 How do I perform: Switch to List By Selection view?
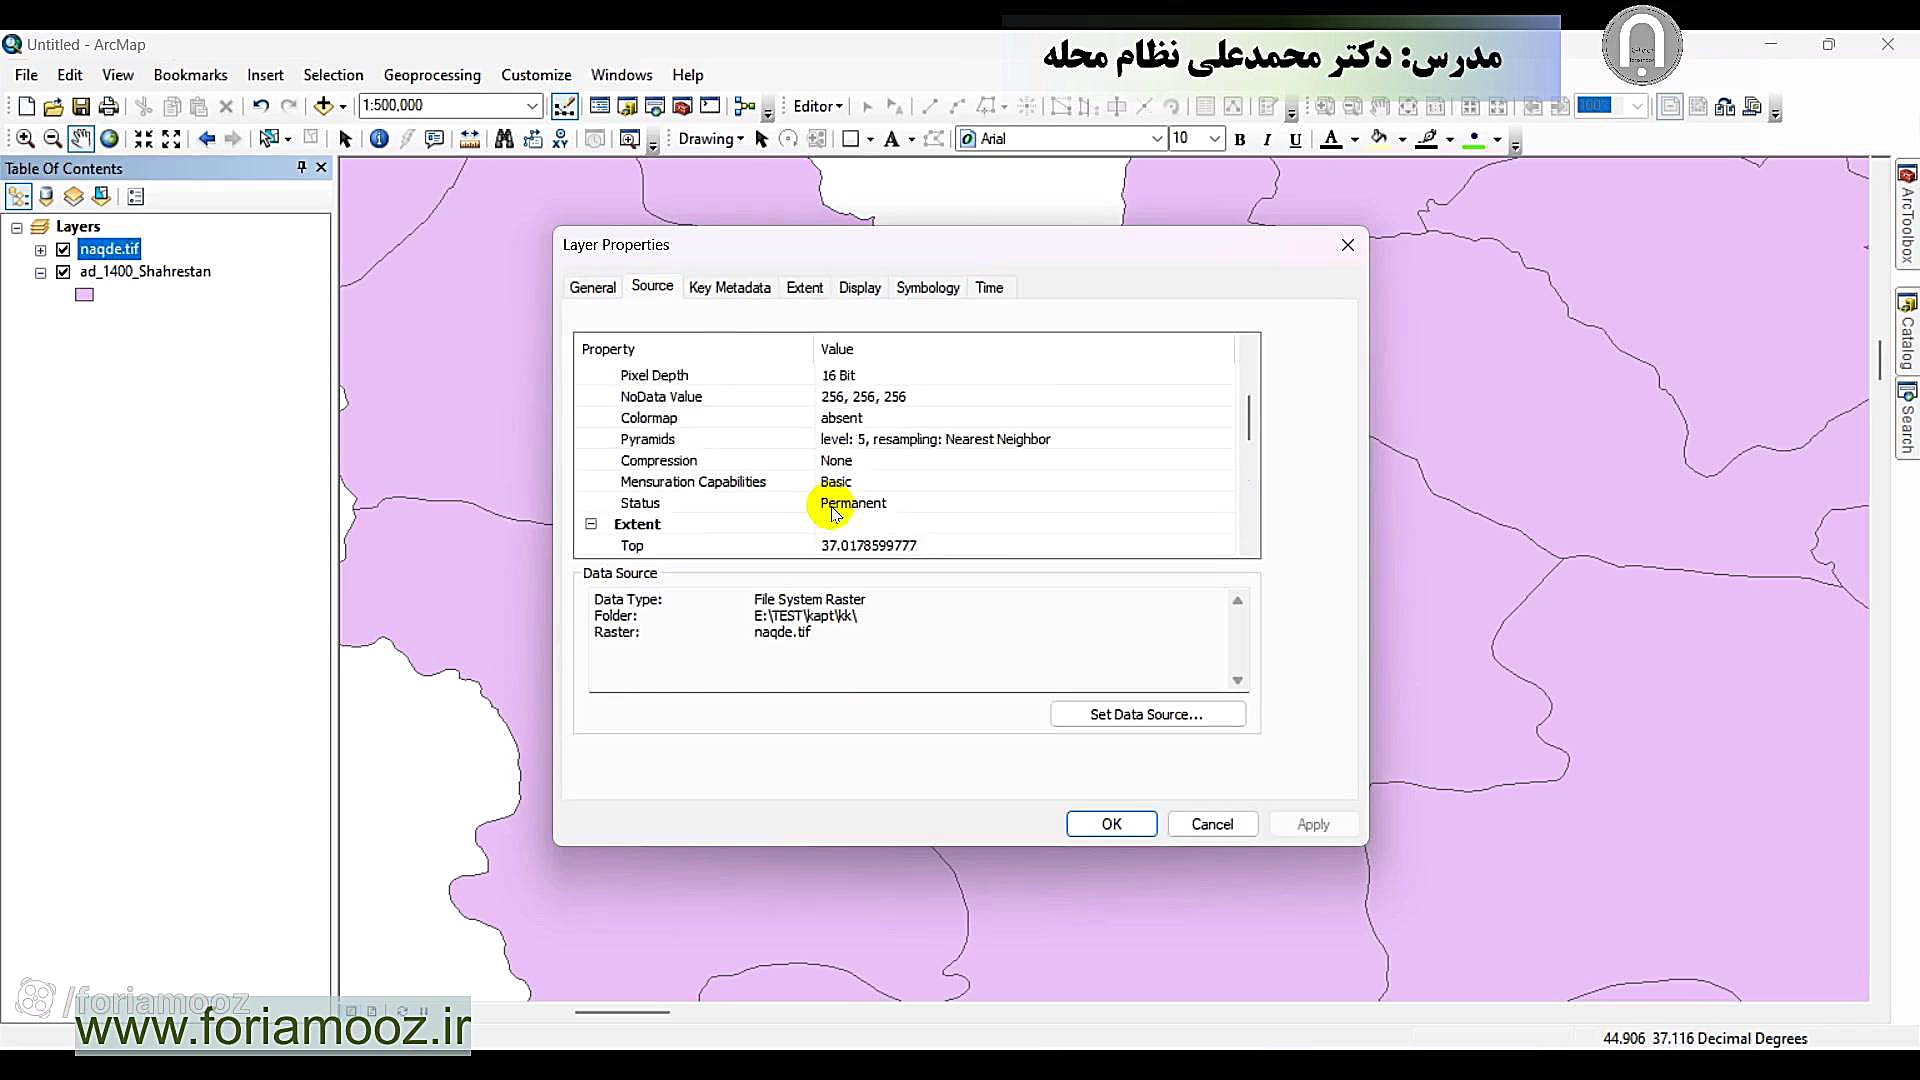click(x=101, y=197)
